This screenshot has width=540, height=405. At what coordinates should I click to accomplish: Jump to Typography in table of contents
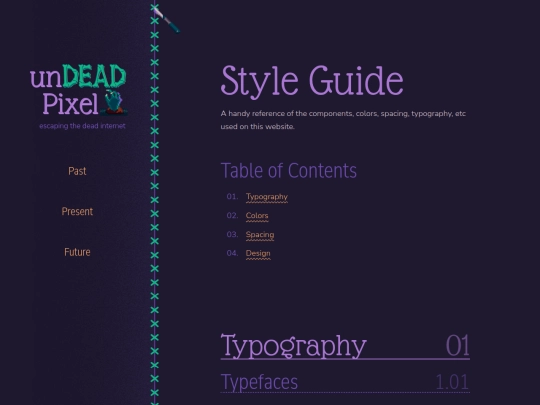tap(267, 197)
